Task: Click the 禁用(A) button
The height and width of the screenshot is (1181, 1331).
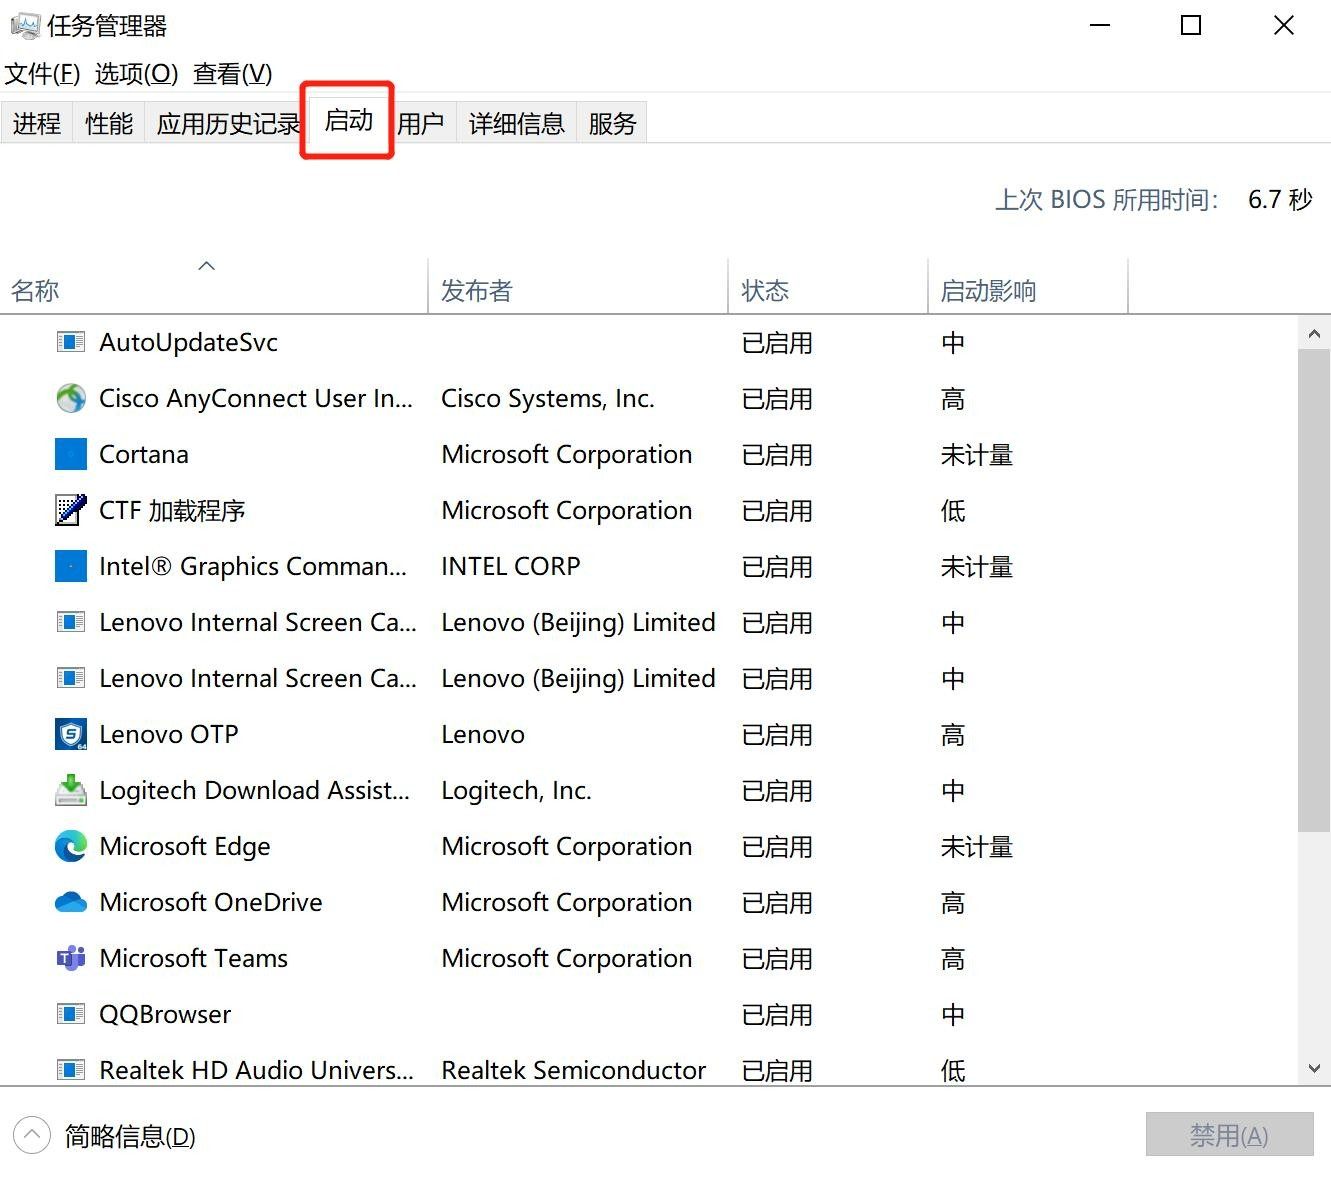Action: point(1229,1135)
